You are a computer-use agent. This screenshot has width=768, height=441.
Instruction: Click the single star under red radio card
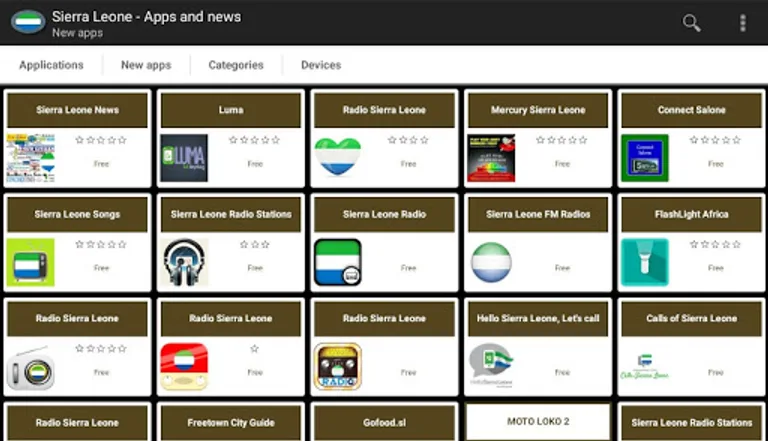[254, 349]
